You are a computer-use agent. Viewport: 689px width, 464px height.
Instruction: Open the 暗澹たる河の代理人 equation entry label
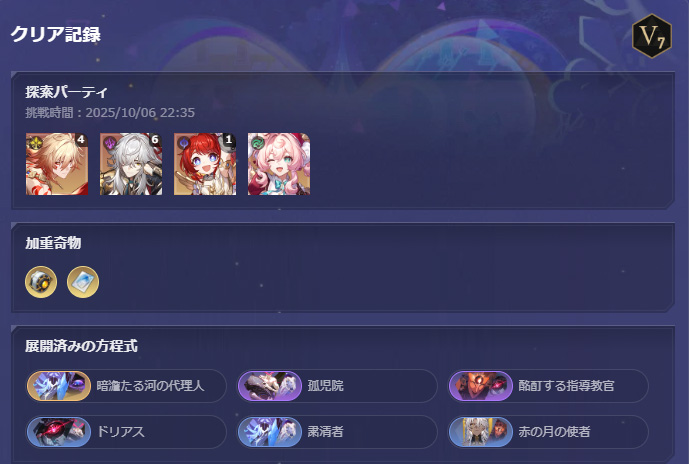150,386
